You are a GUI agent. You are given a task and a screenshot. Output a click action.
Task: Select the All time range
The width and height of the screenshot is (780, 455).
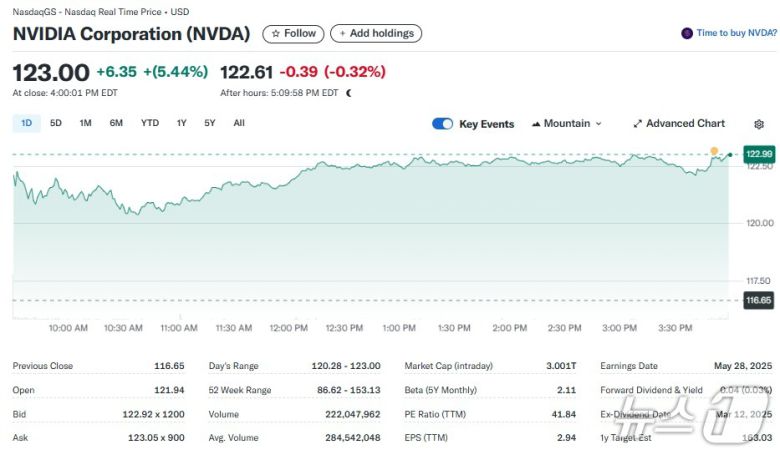(x=239, y=123)
